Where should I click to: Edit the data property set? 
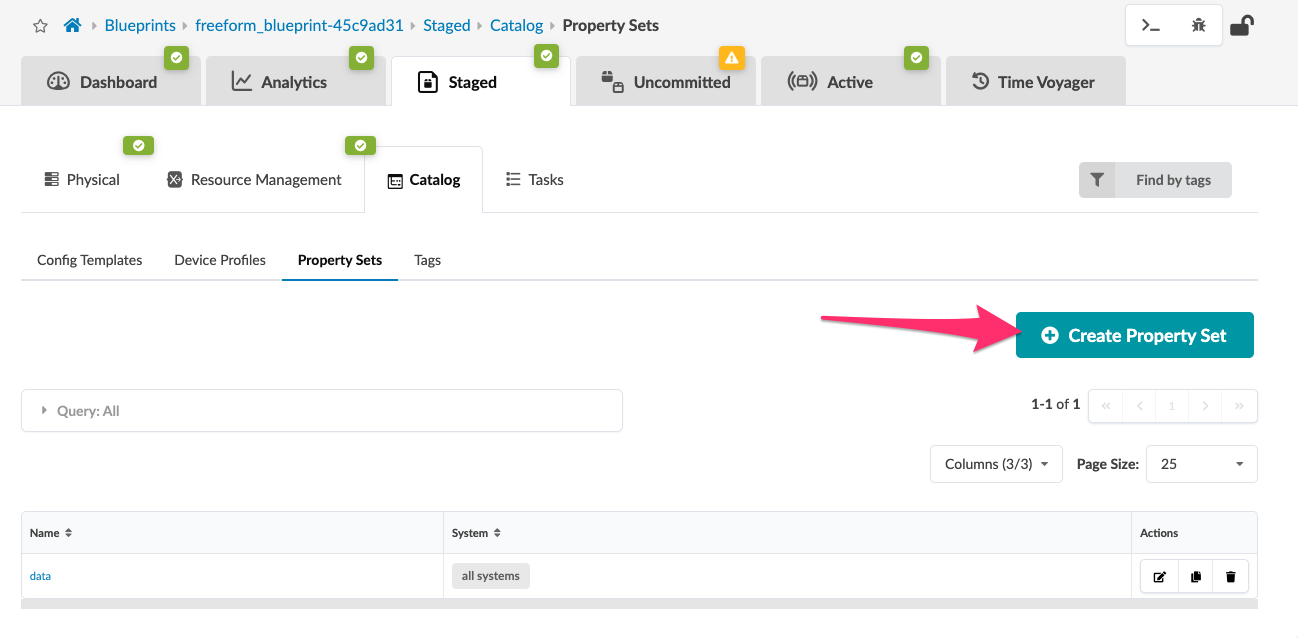[1160, 577]
